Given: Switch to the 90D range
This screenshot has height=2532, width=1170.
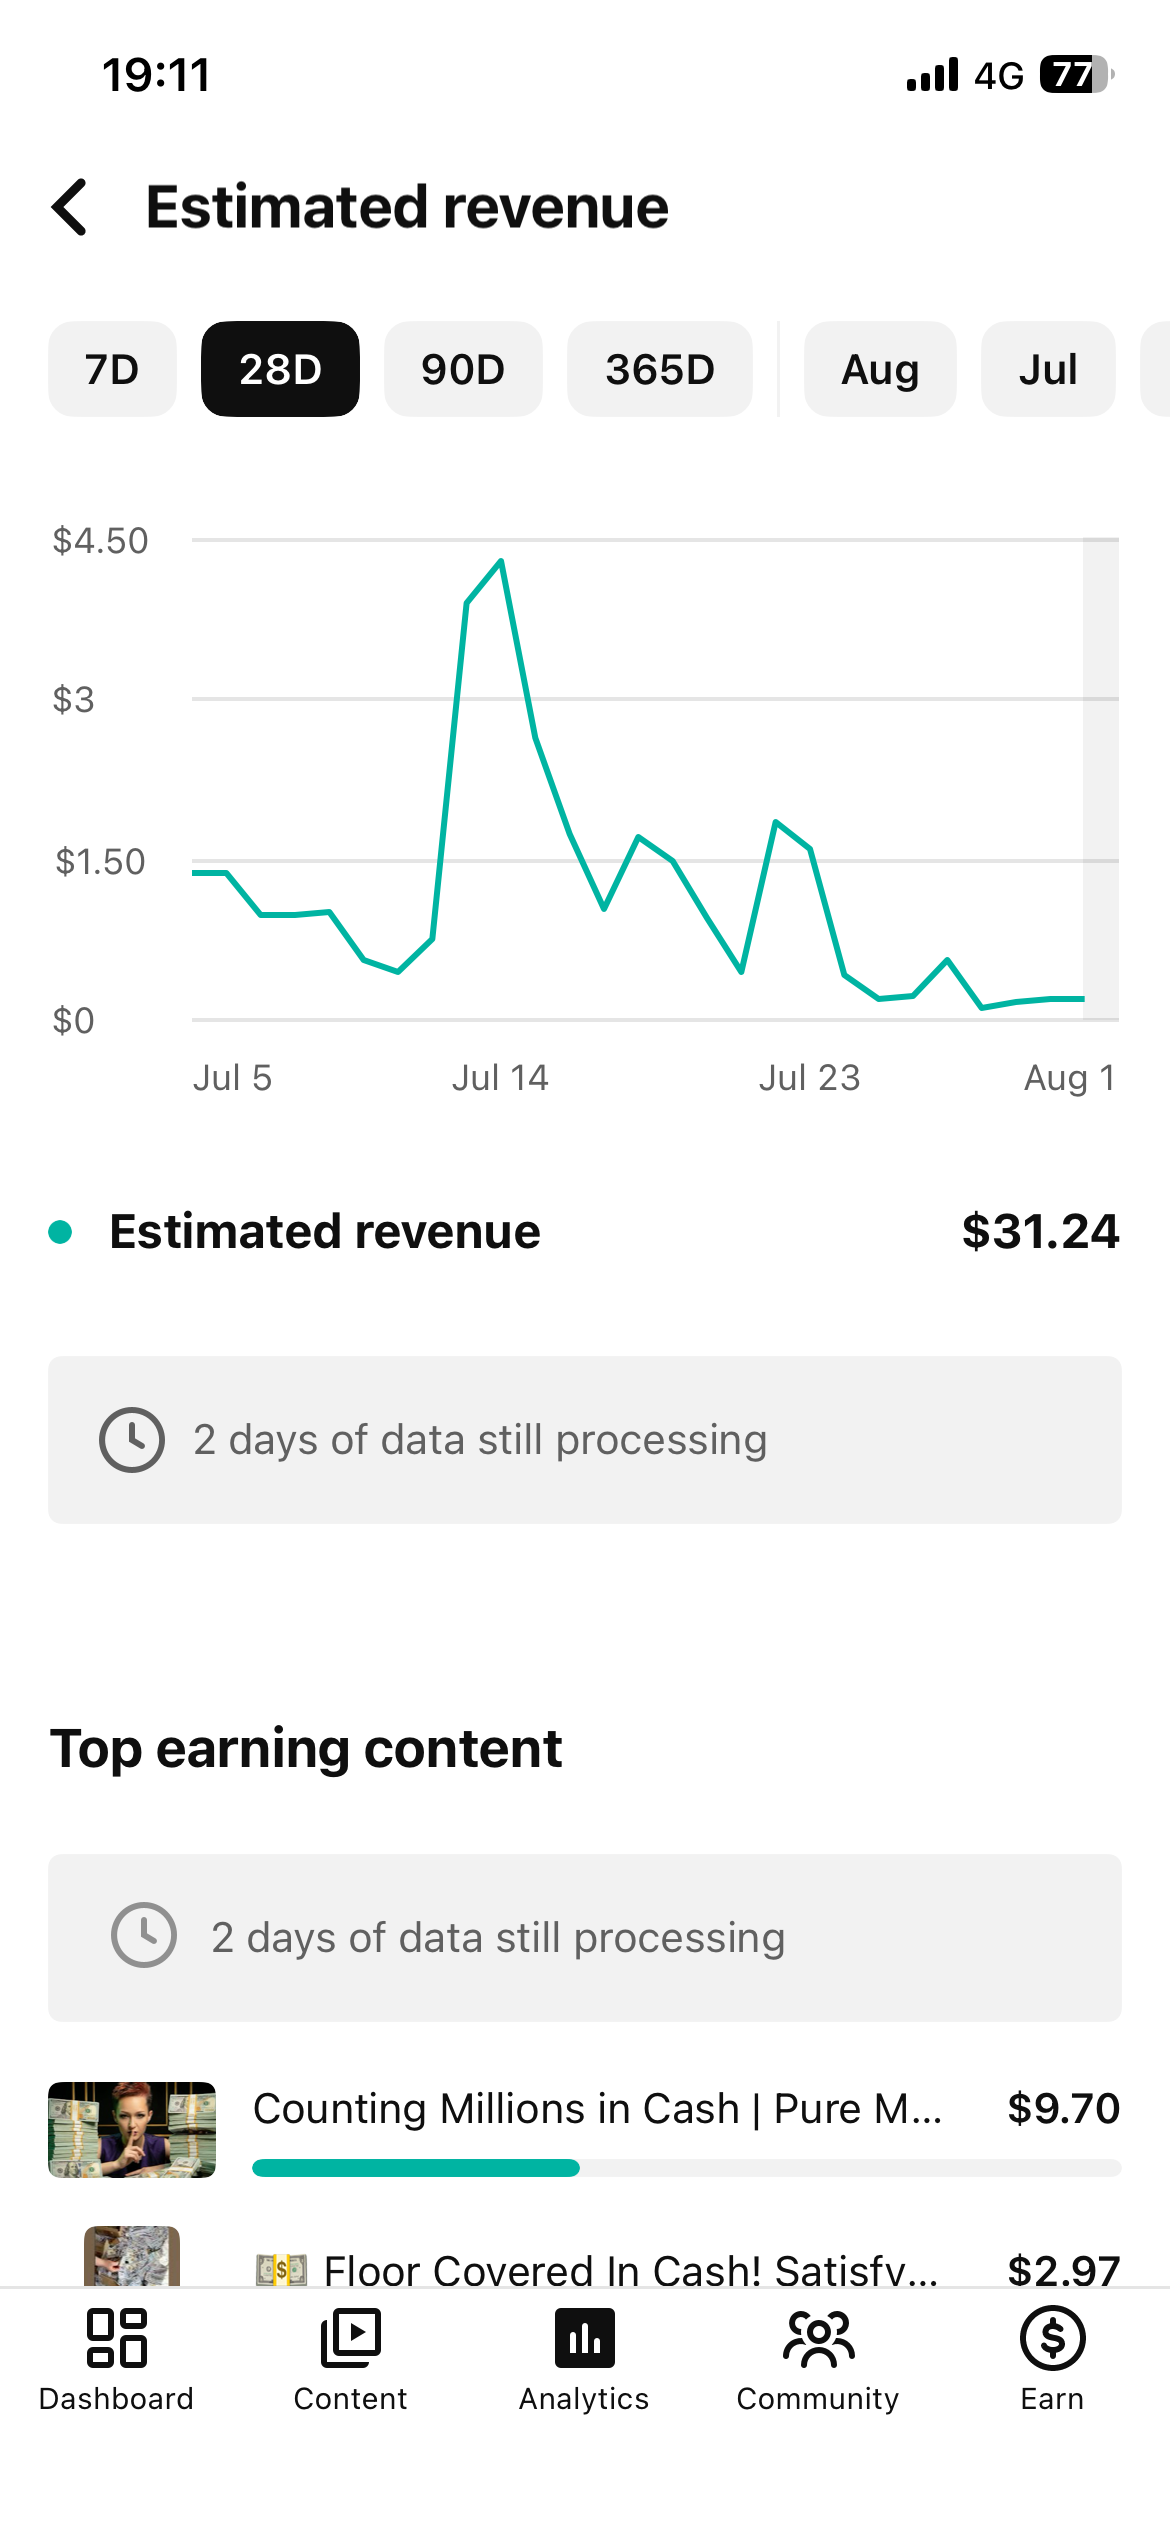Looking at the screenshot, I should pos(463,369).
